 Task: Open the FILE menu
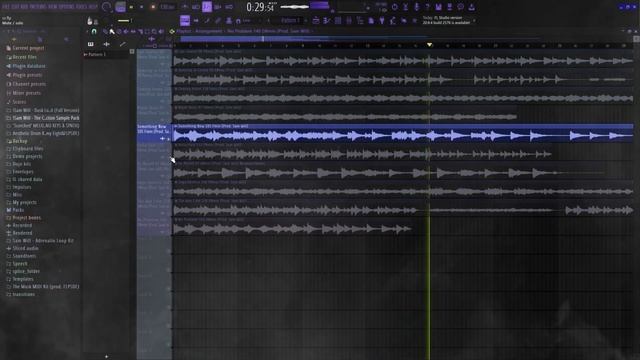[6, 7]
